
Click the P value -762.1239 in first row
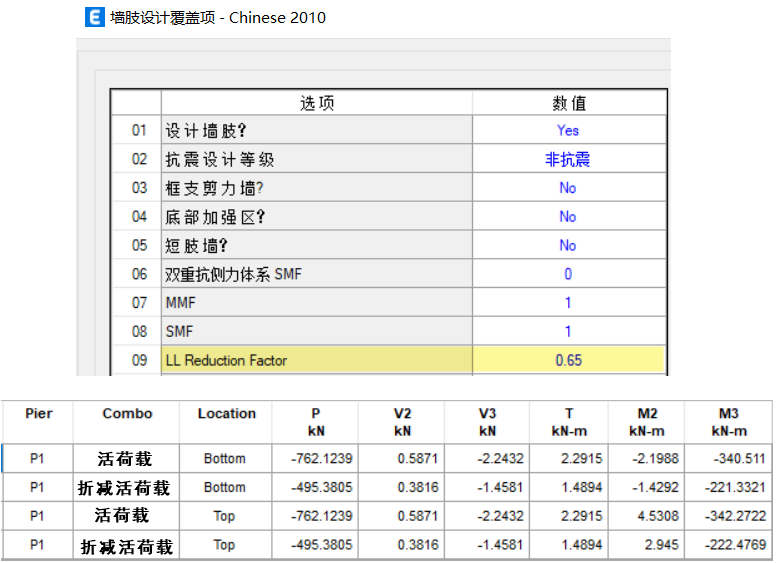pos(320,459)
